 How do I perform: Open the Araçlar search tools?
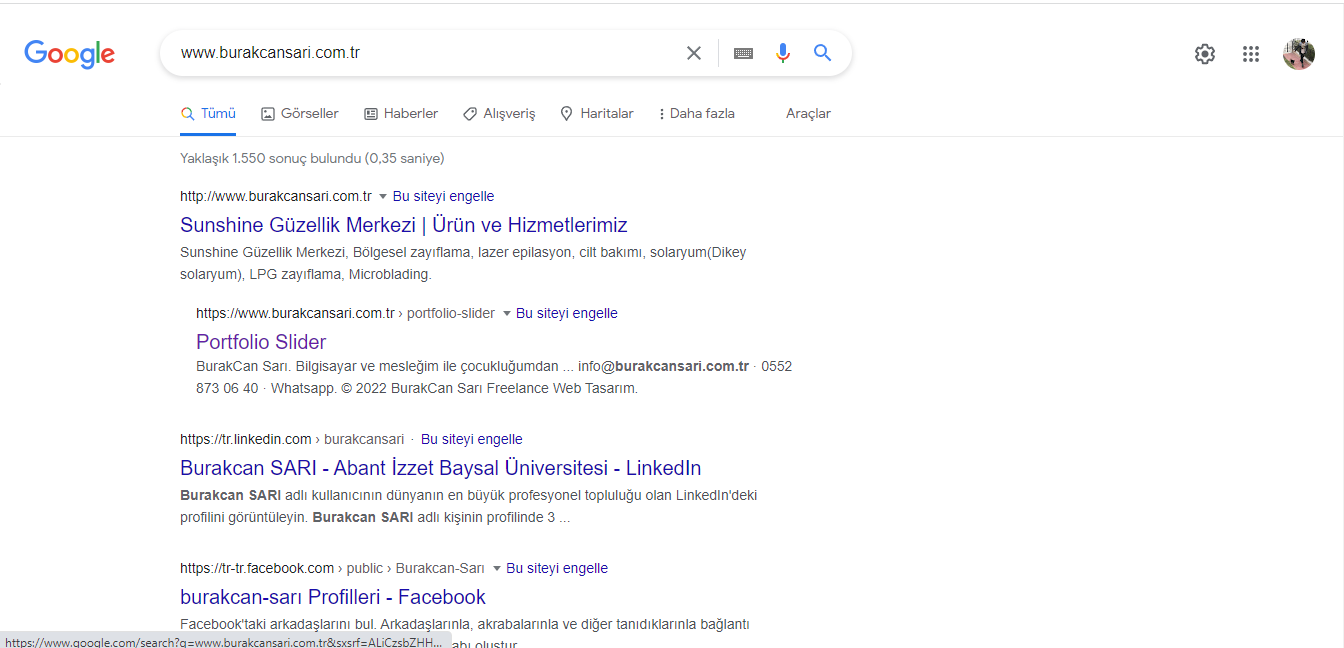(808, 114)
